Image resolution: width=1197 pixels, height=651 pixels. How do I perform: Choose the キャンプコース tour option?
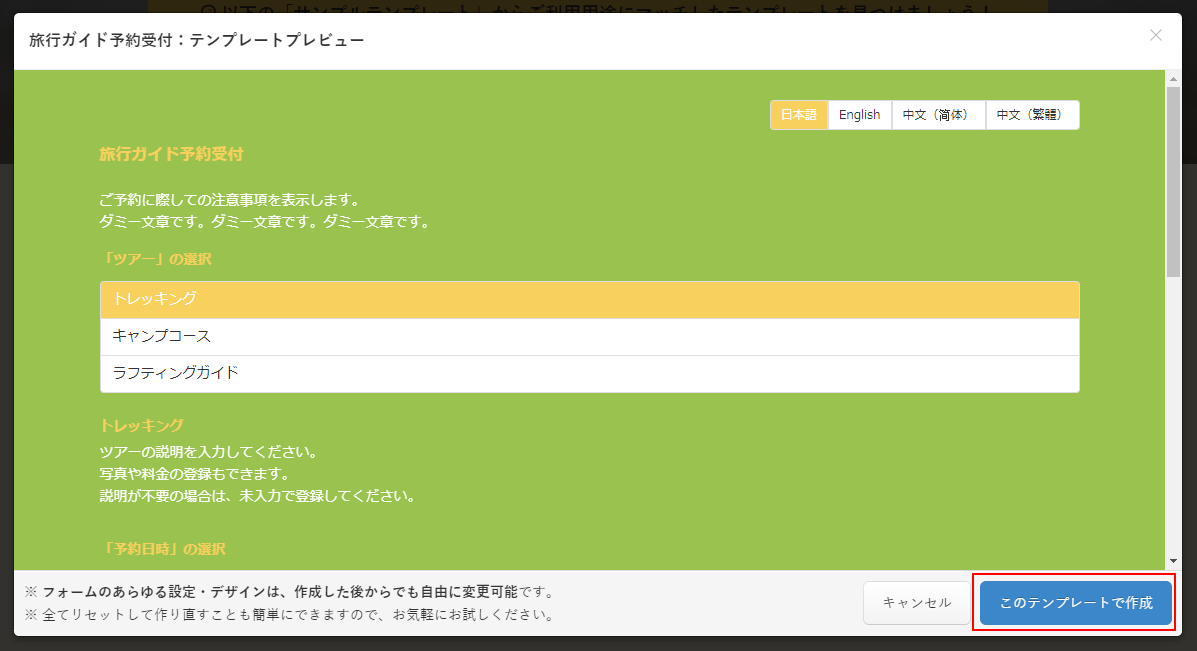(x=590, y=336)
